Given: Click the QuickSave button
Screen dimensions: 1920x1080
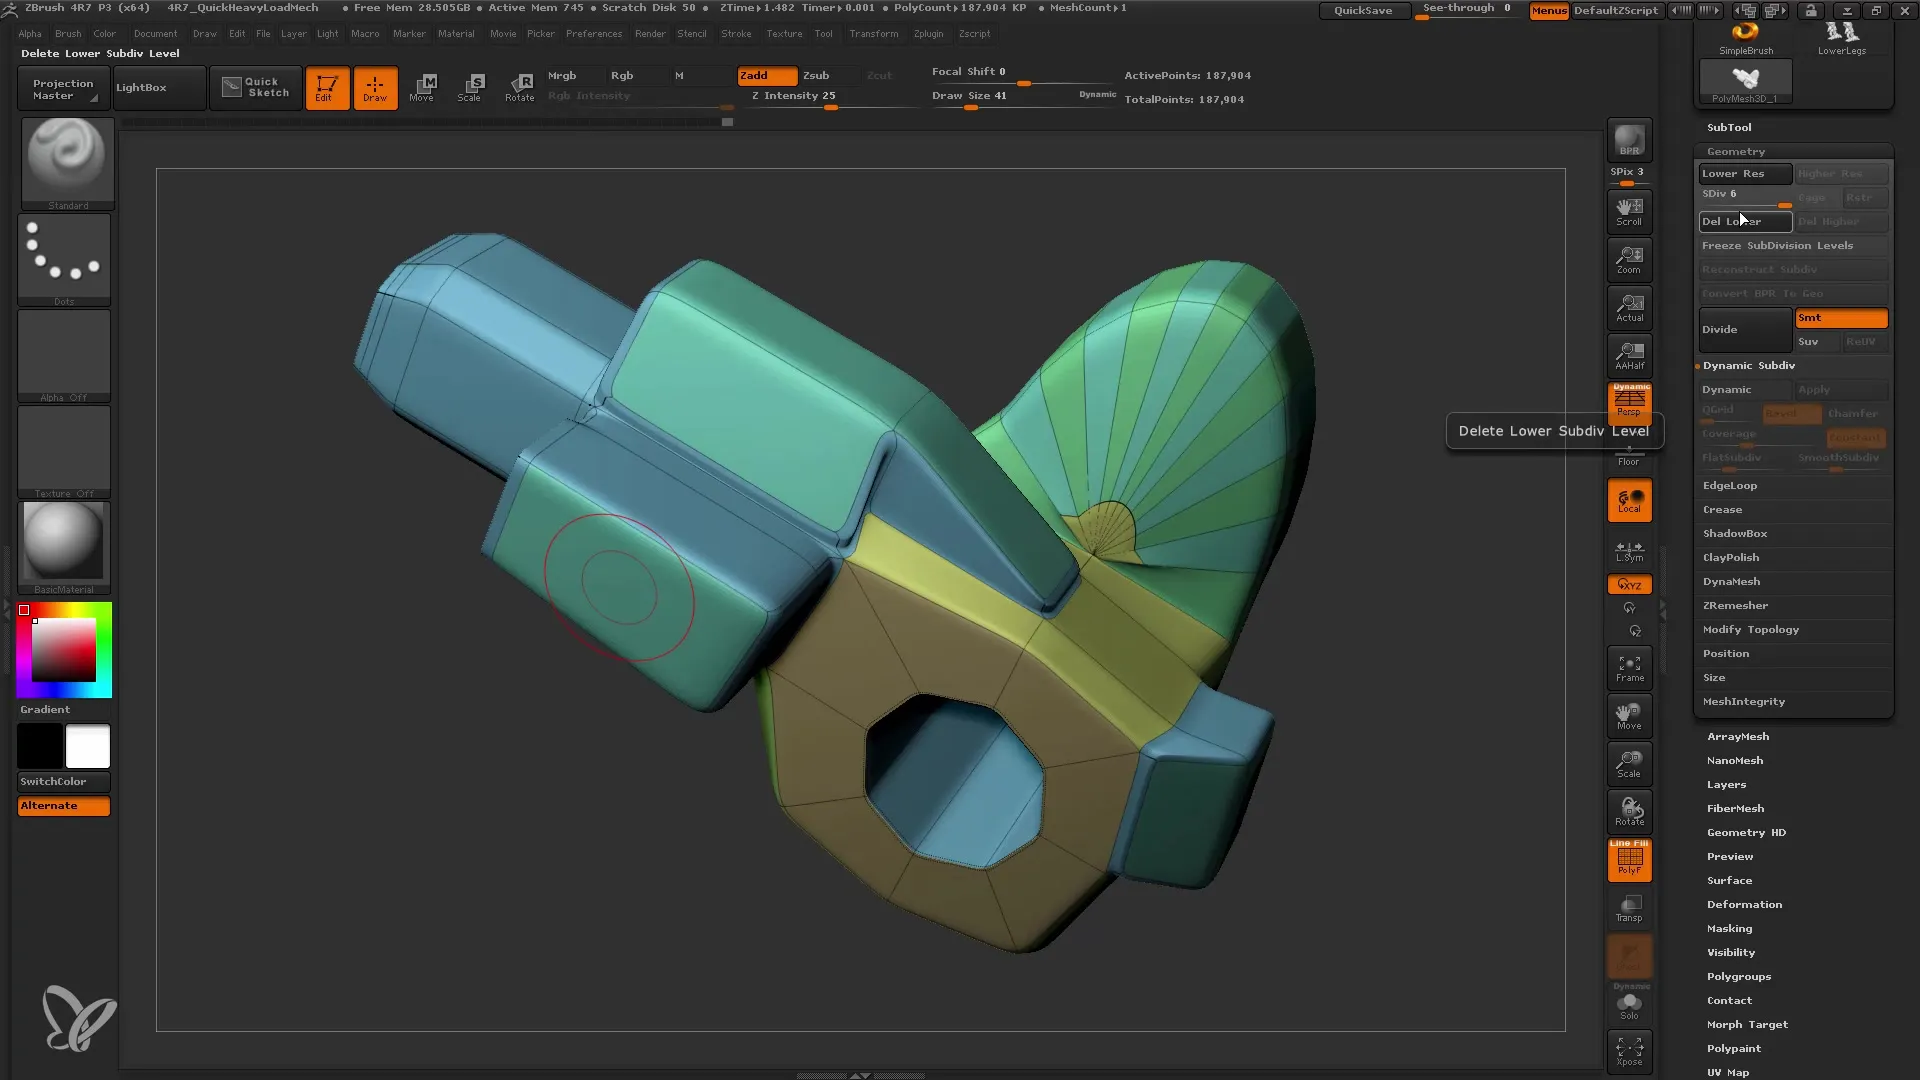Looking at the screenshot, I should coord(1363,10).
